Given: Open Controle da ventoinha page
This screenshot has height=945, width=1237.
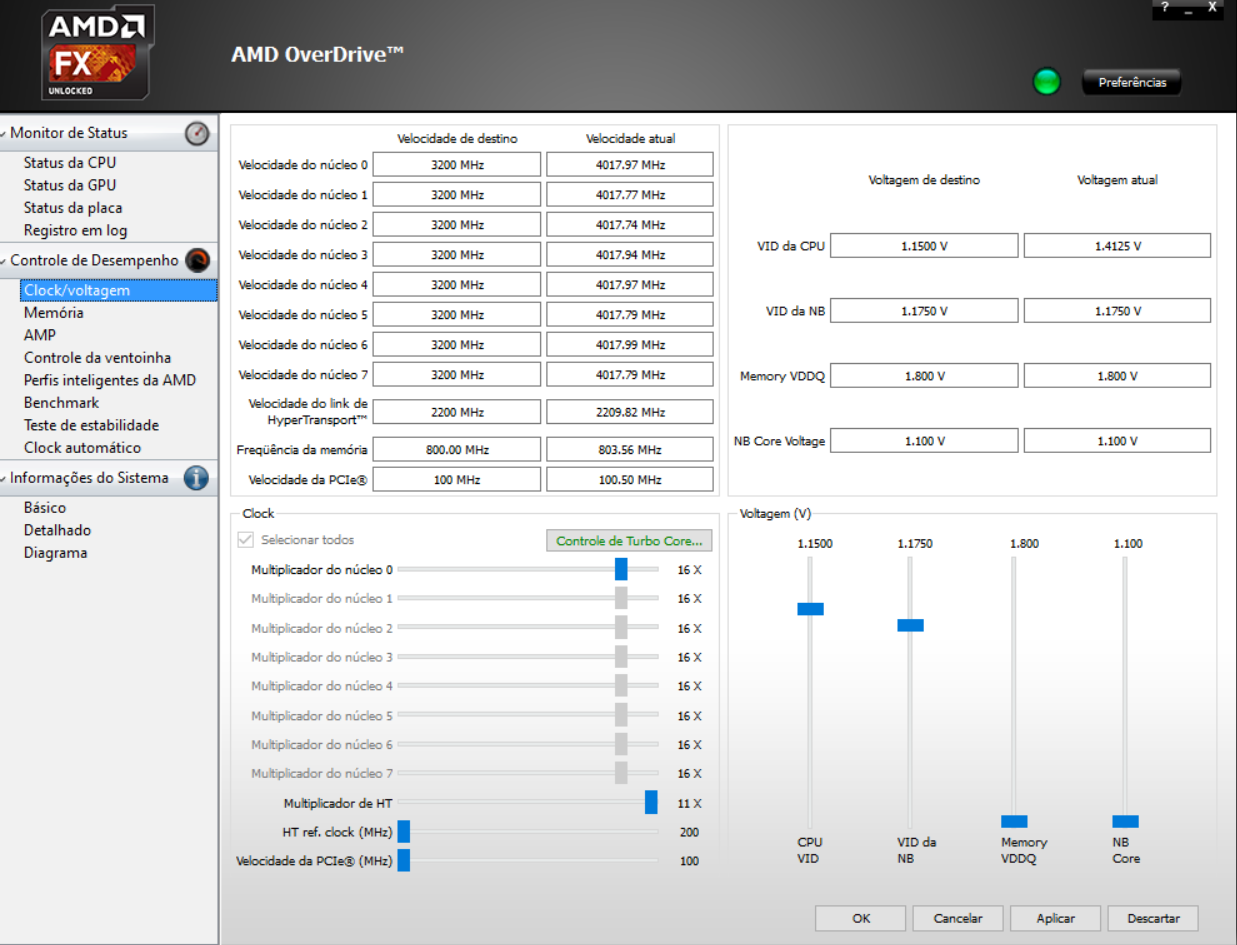Looking at the screenshot, I should (97, 358).
